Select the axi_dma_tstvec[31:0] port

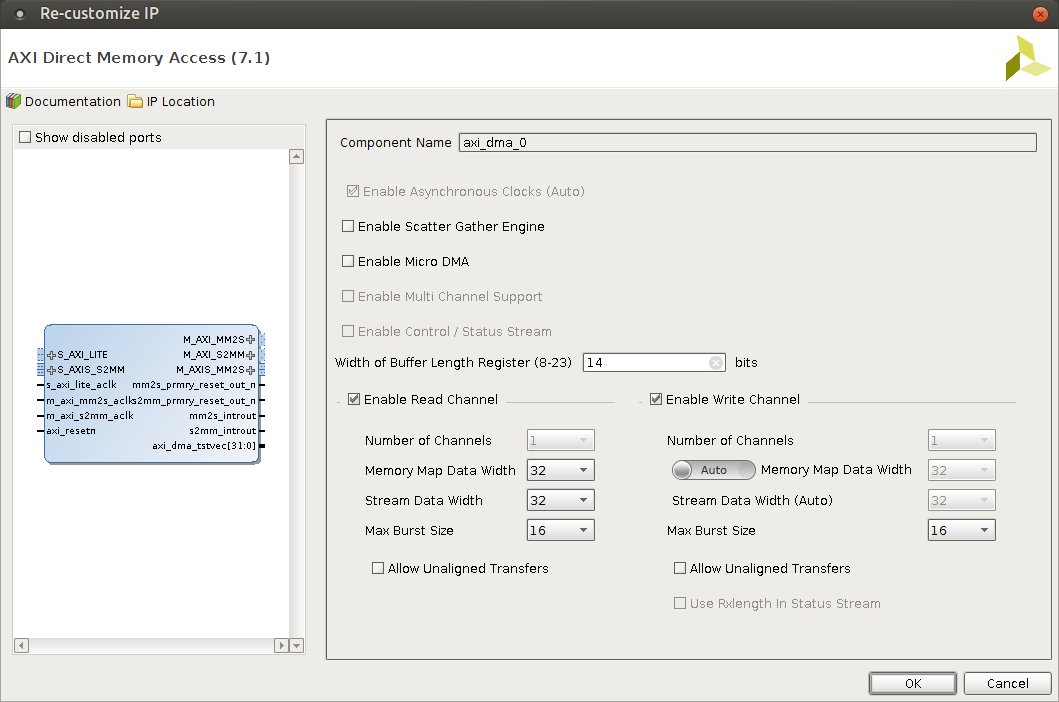tap(204, 445)
